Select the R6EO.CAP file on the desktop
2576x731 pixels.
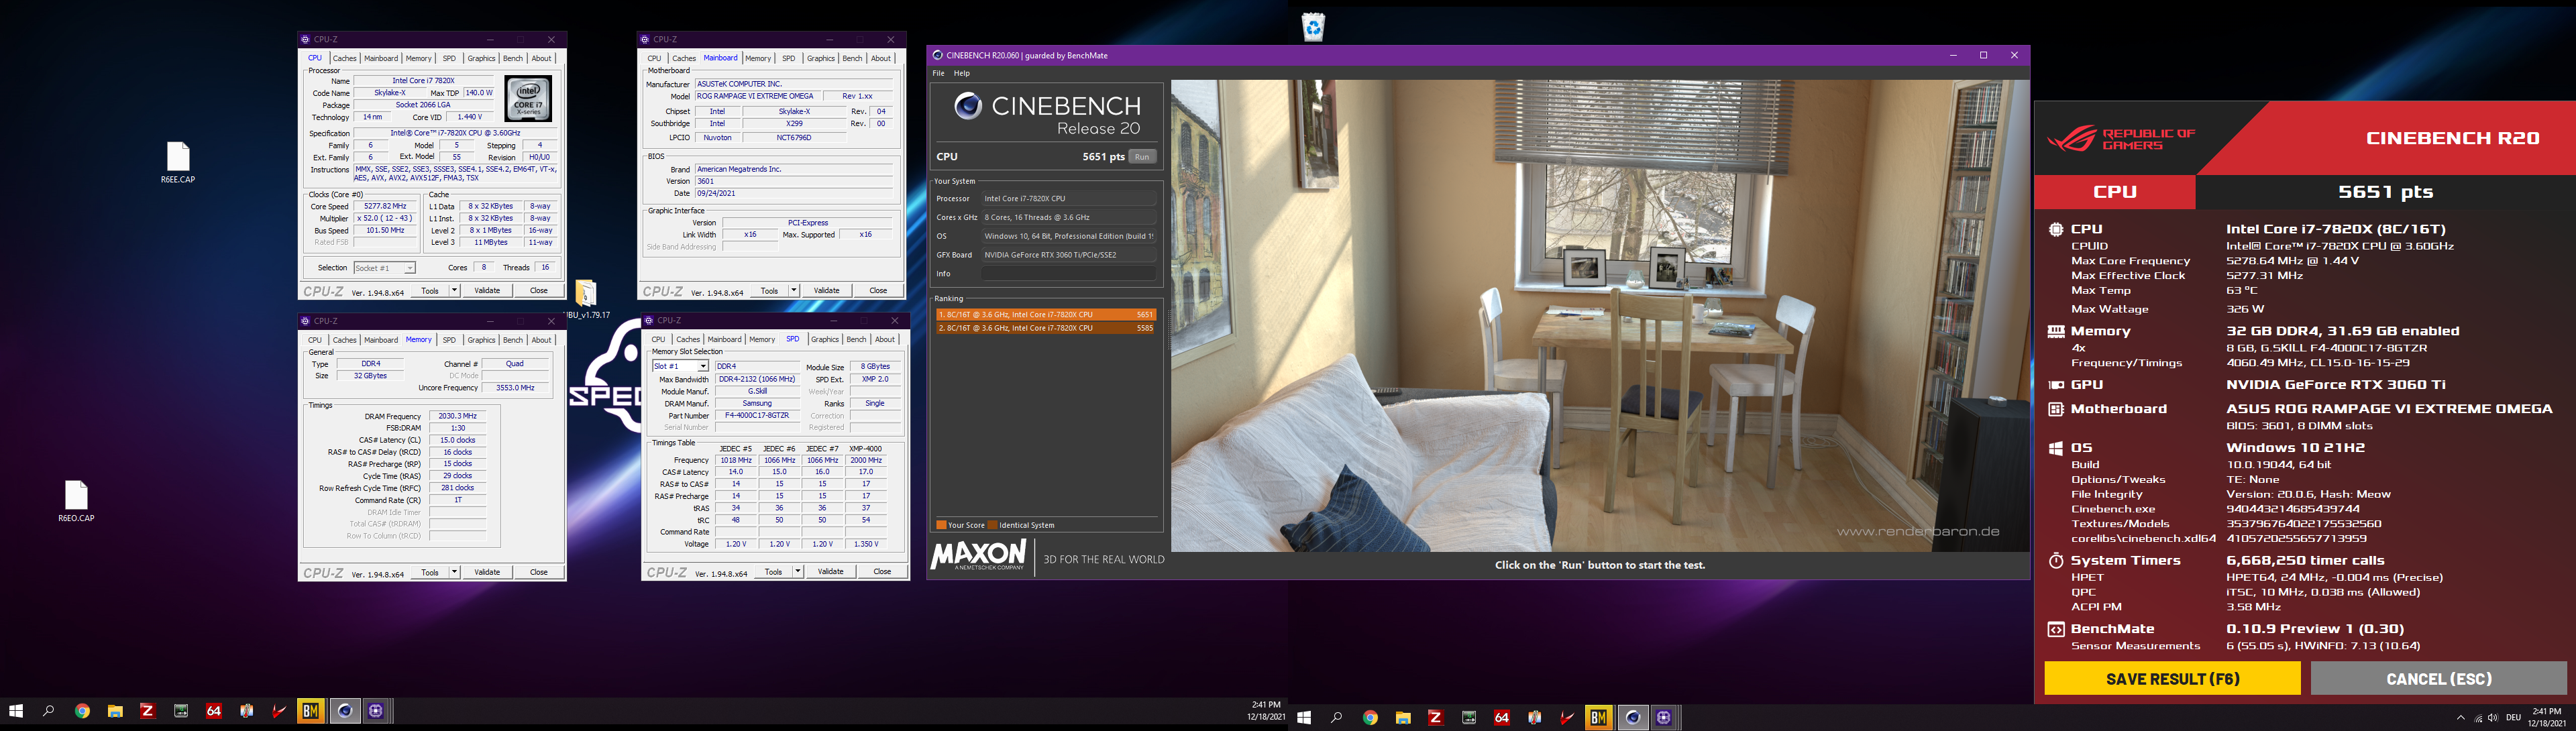tap(76, 501)
